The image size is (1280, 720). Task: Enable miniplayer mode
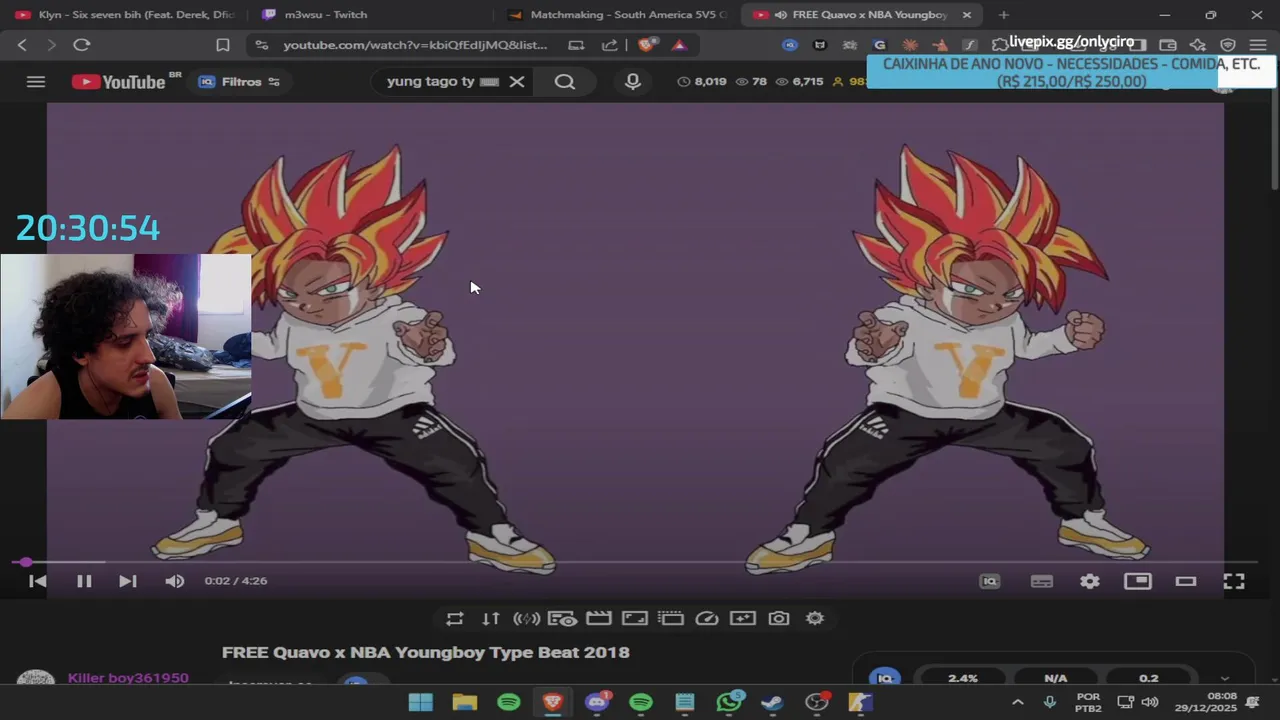(x=1137, y=581)
